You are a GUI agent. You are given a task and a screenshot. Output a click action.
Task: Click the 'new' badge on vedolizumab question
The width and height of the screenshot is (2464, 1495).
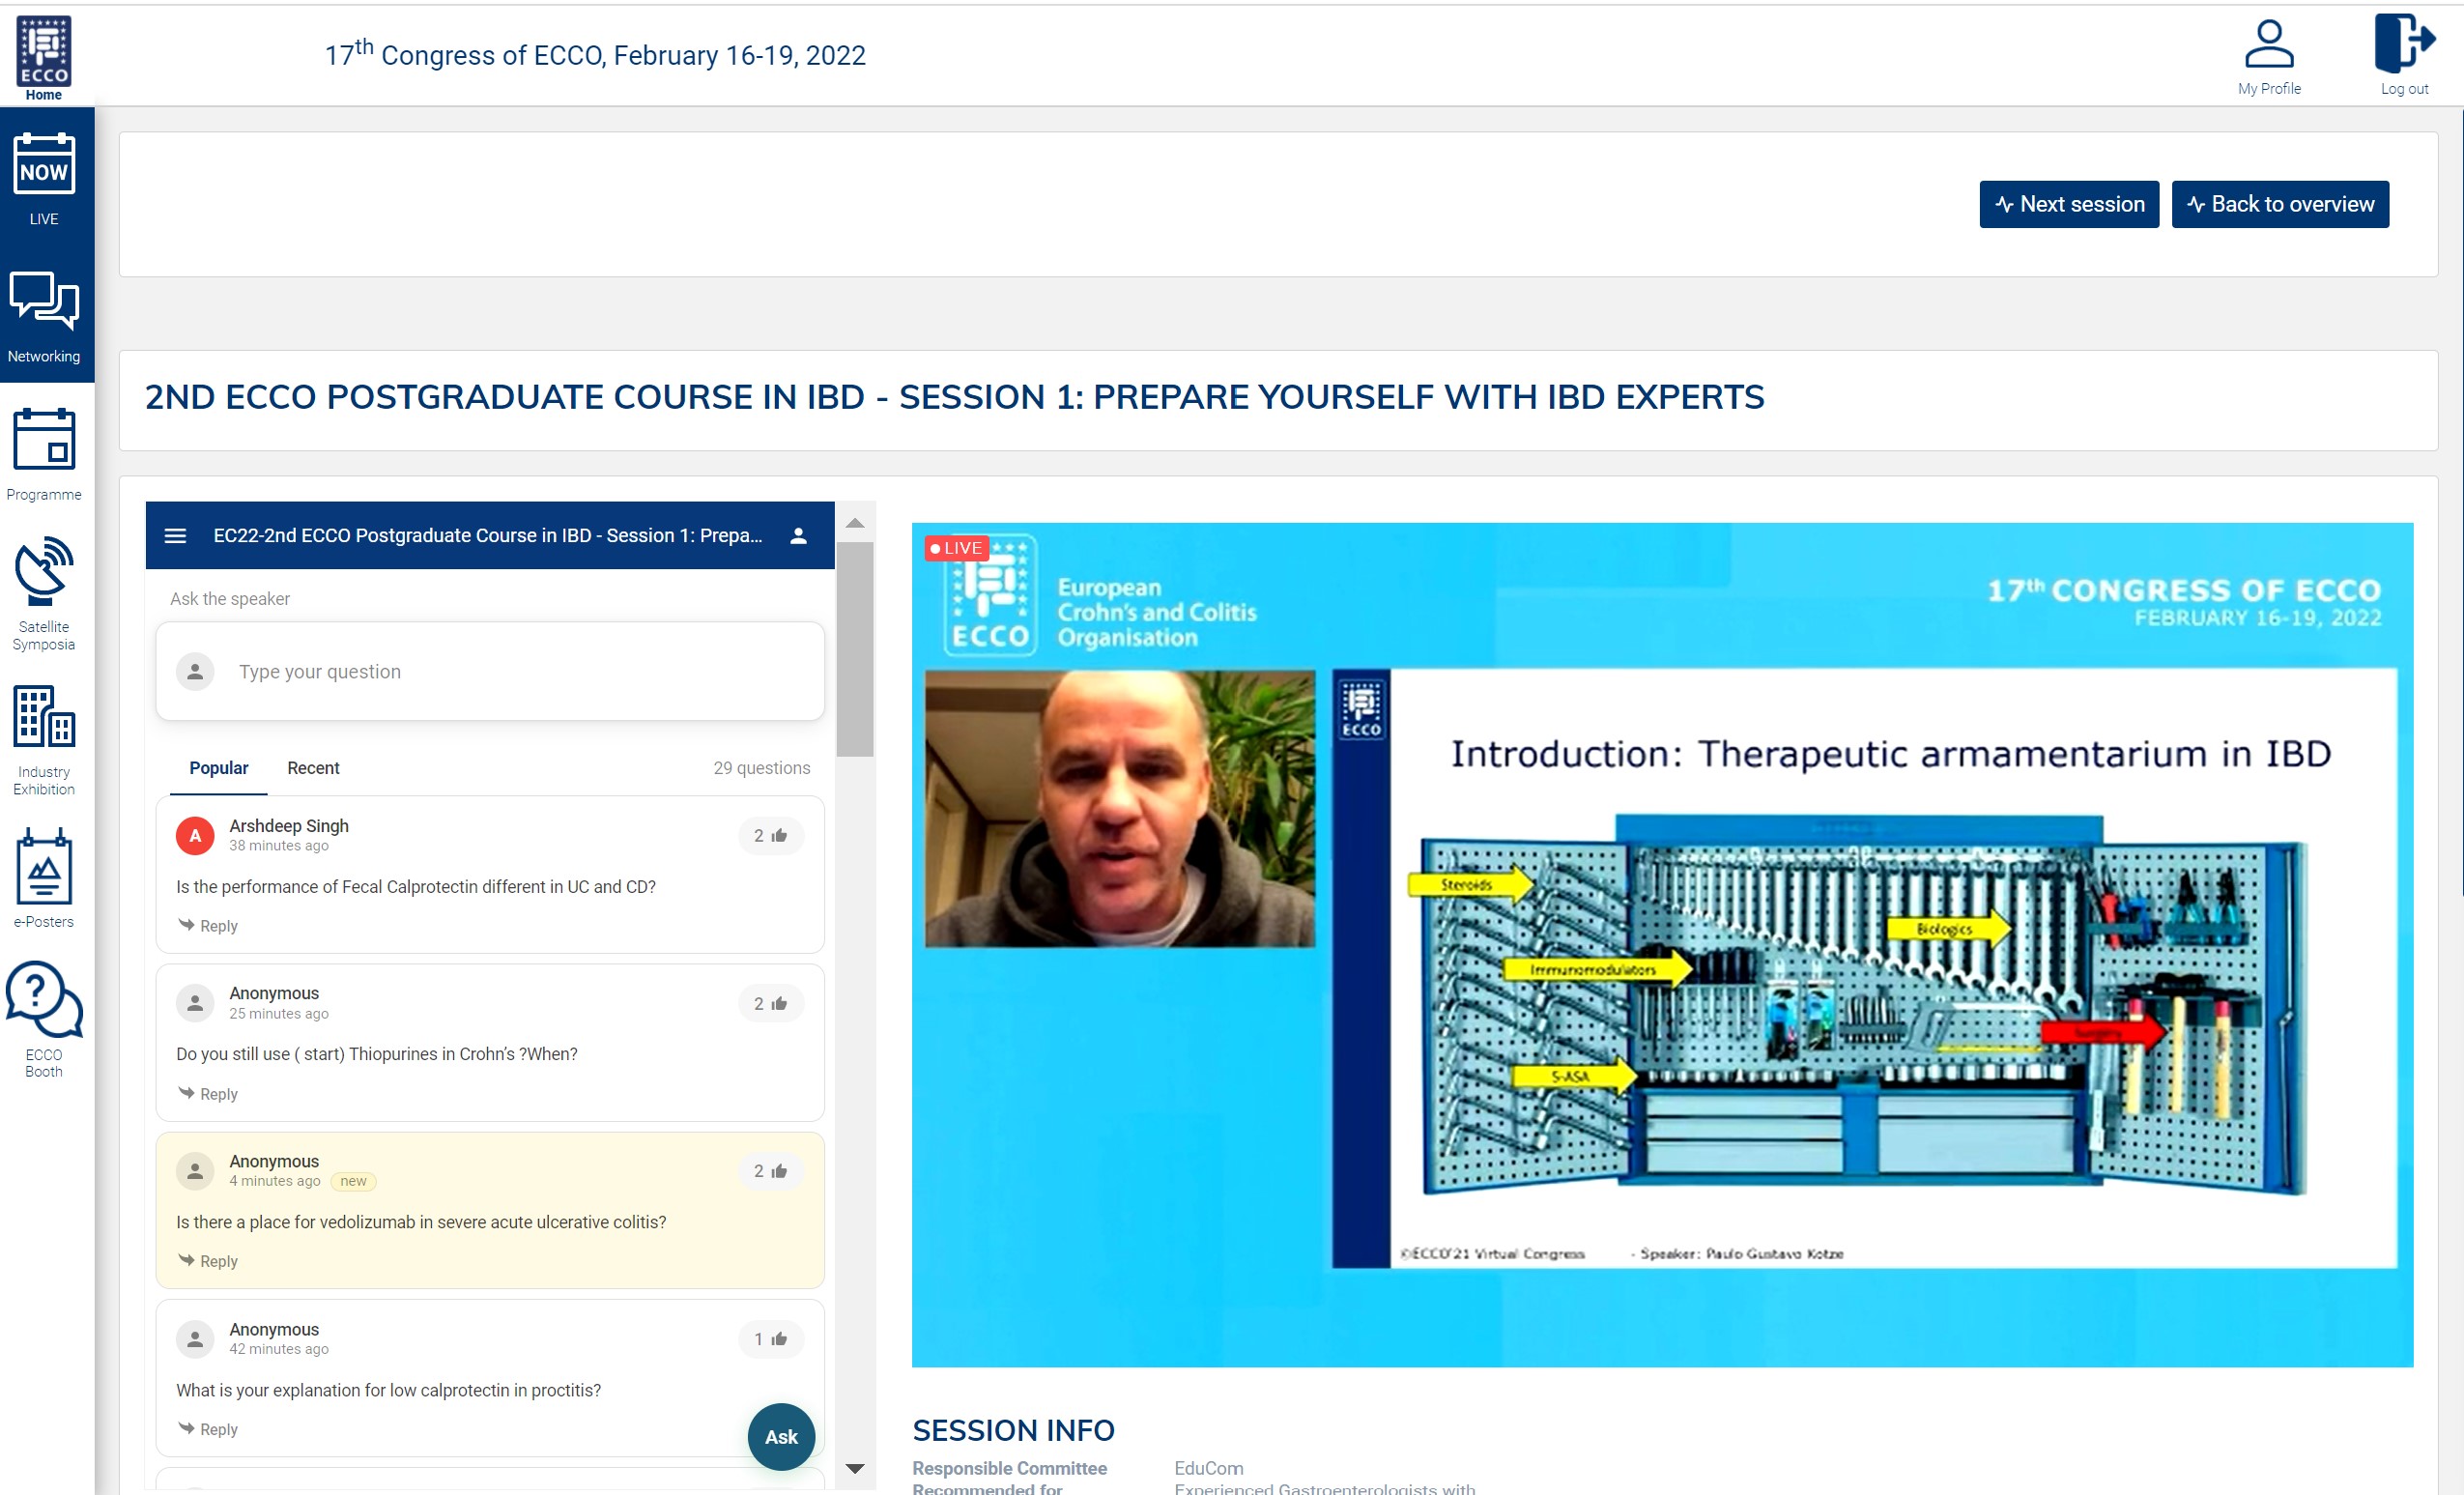[x=353, y=1181]
